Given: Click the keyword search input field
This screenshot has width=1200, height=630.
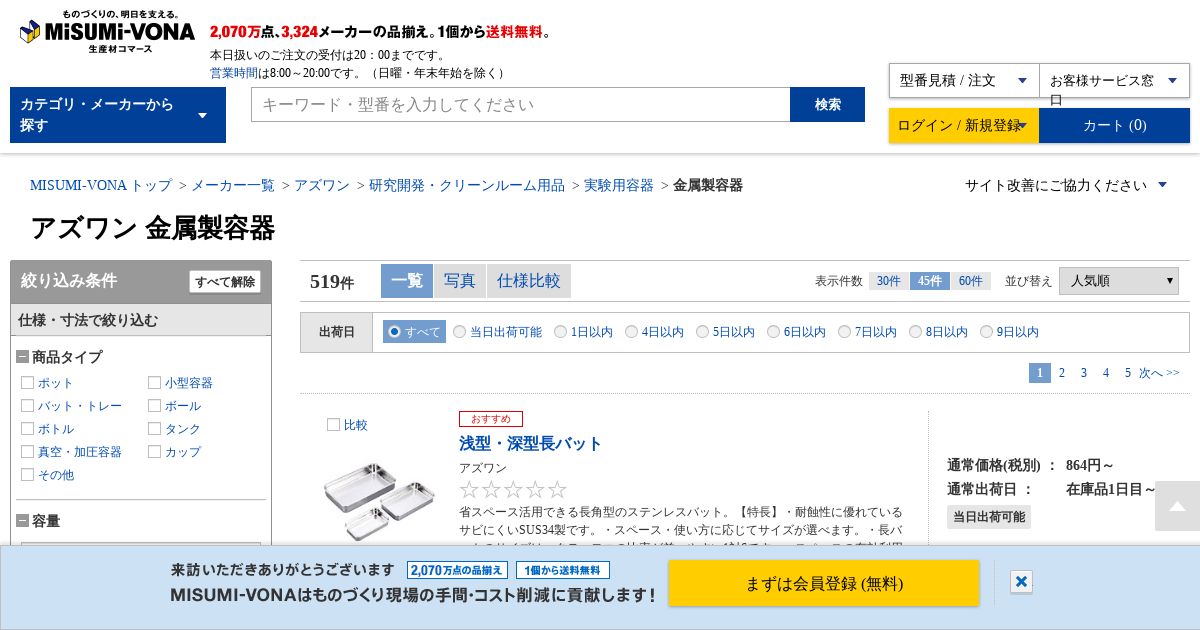Looking at the screenshot, I should tap(521, 105).
